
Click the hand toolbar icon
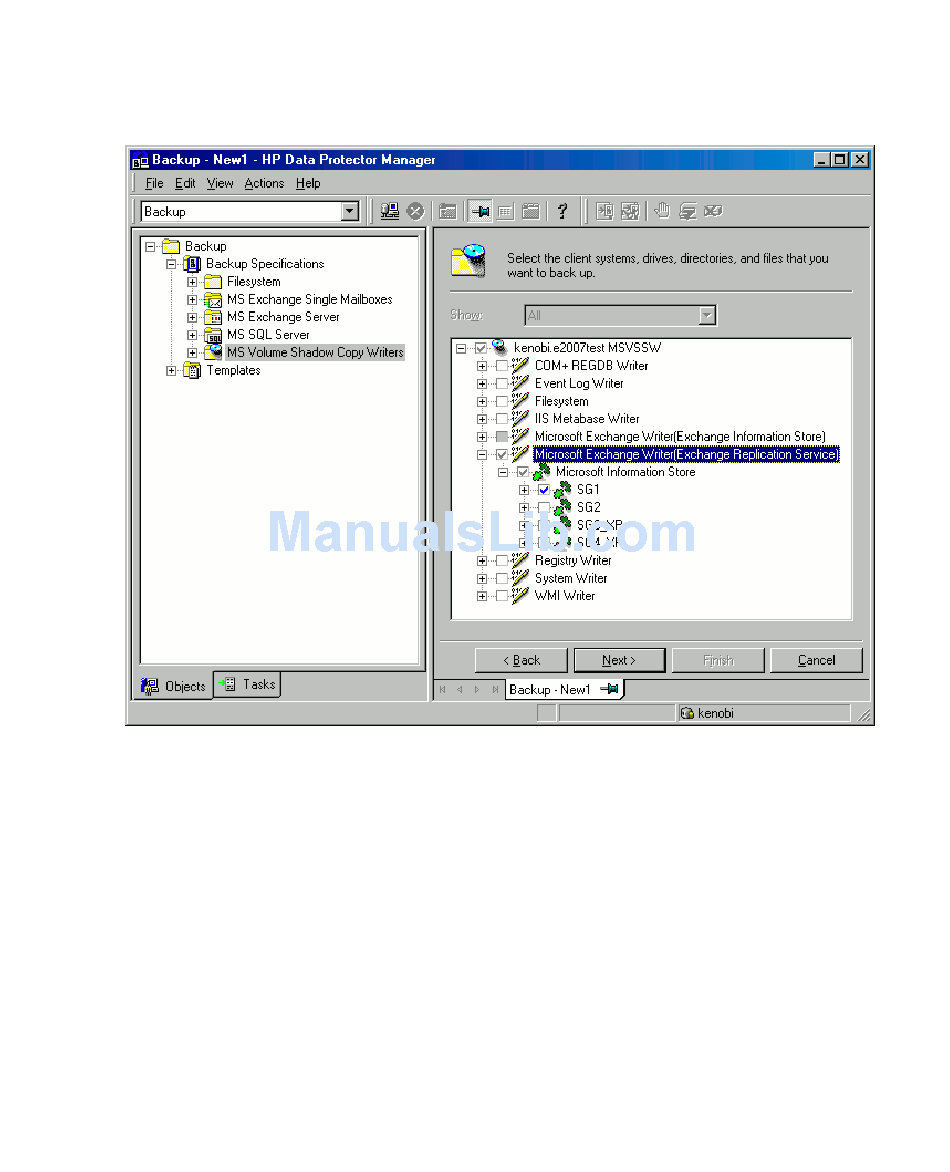(662, 212)
